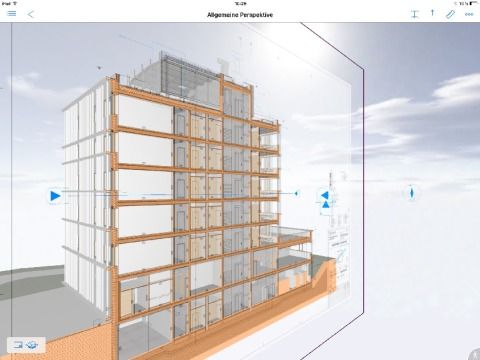
Task: Tap the partially visible round corner button
Action: [475, 355]
